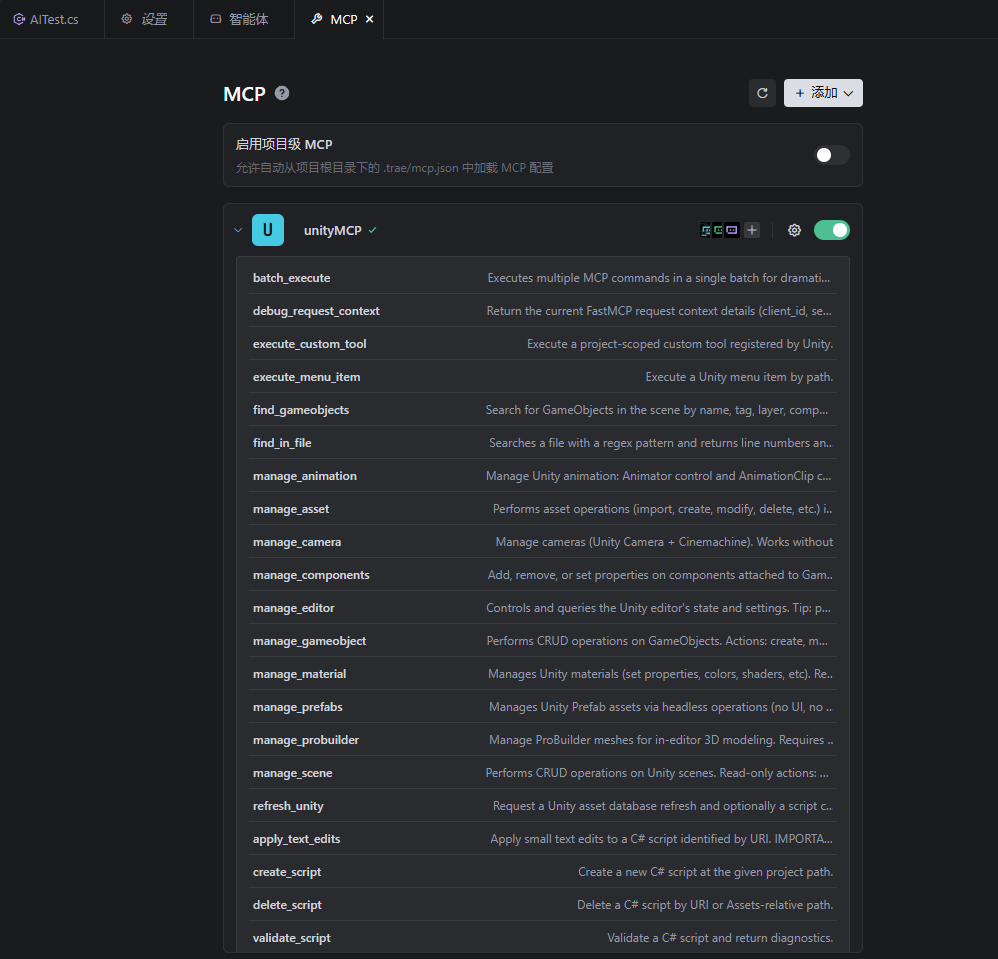Screen dimensions: 998x959
Task: Click the gear icon on 设置 tab
Action: coord(127,19)
